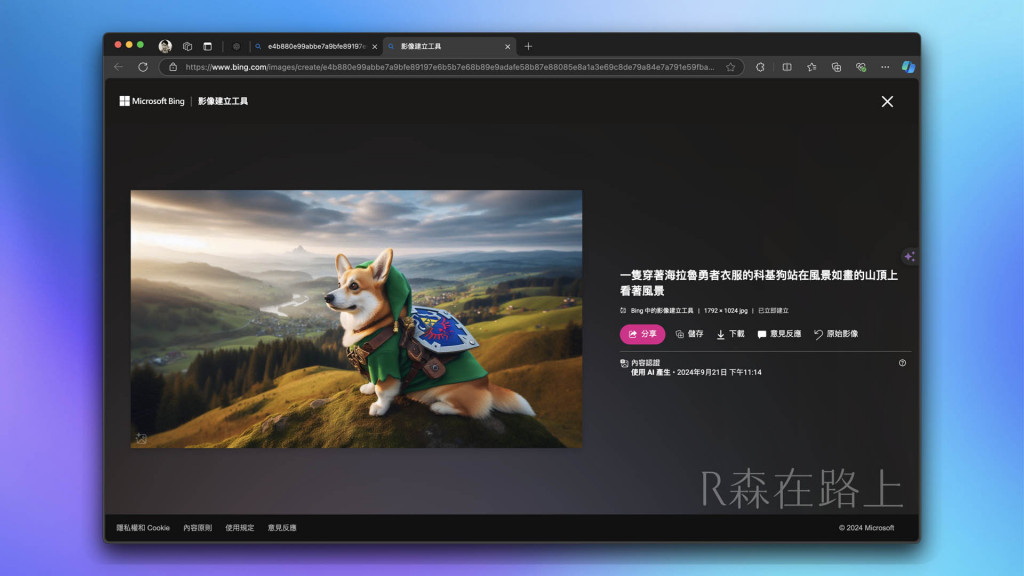This screenshot has width=1024, height=576.
Task: Save image with 儲存 button
Action: coord(689,334)
